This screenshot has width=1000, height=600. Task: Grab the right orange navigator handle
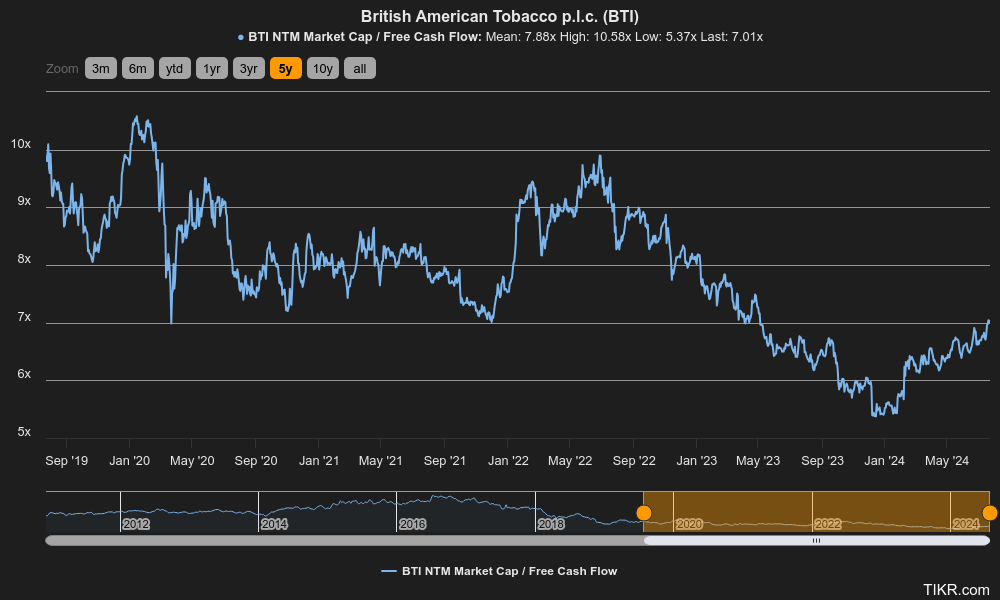[989, 513]
